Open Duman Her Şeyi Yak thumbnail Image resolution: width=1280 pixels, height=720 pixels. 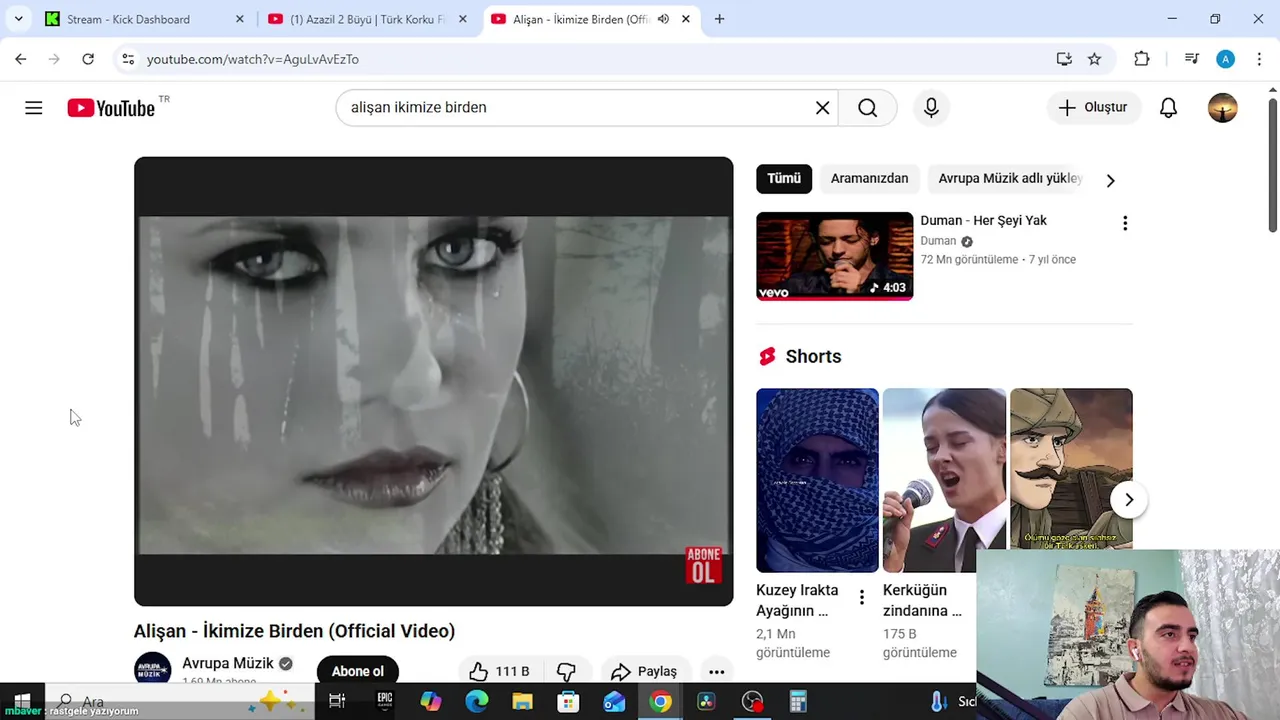(x=834, y=256)
